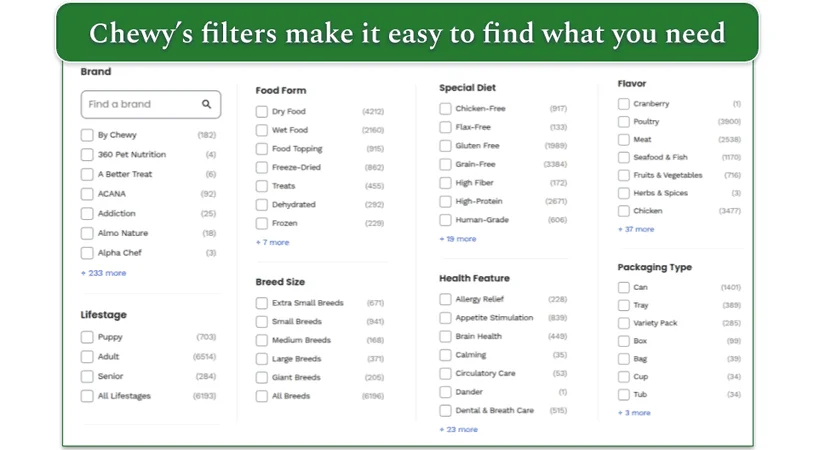Screen dimensions: 814x450
Task: Check the Puppy lifestage checkbox
Action: [87, 337]
